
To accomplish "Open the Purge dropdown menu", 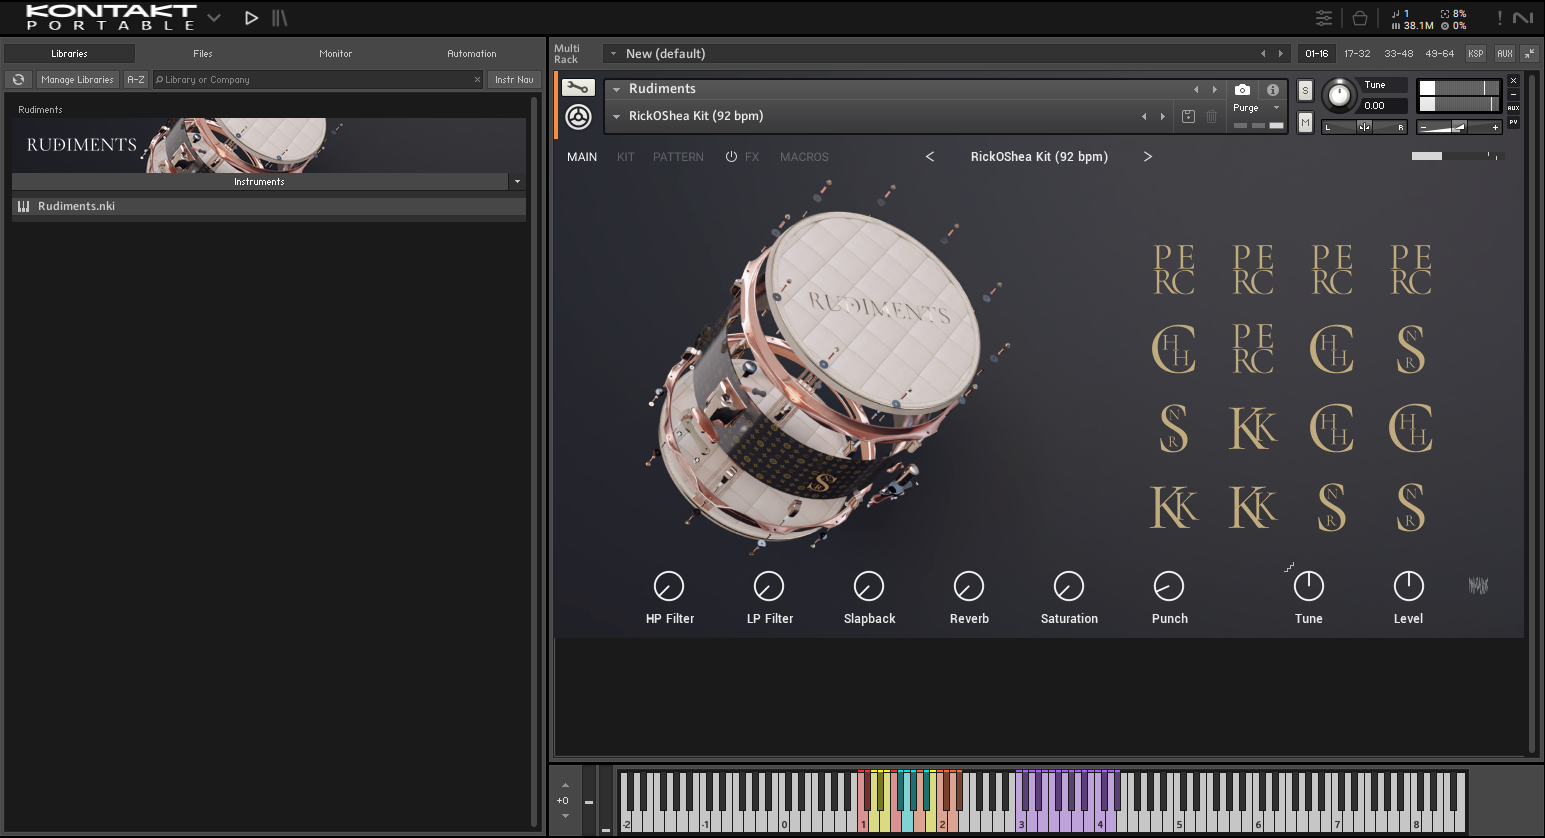I will [x=1256, y=108].
